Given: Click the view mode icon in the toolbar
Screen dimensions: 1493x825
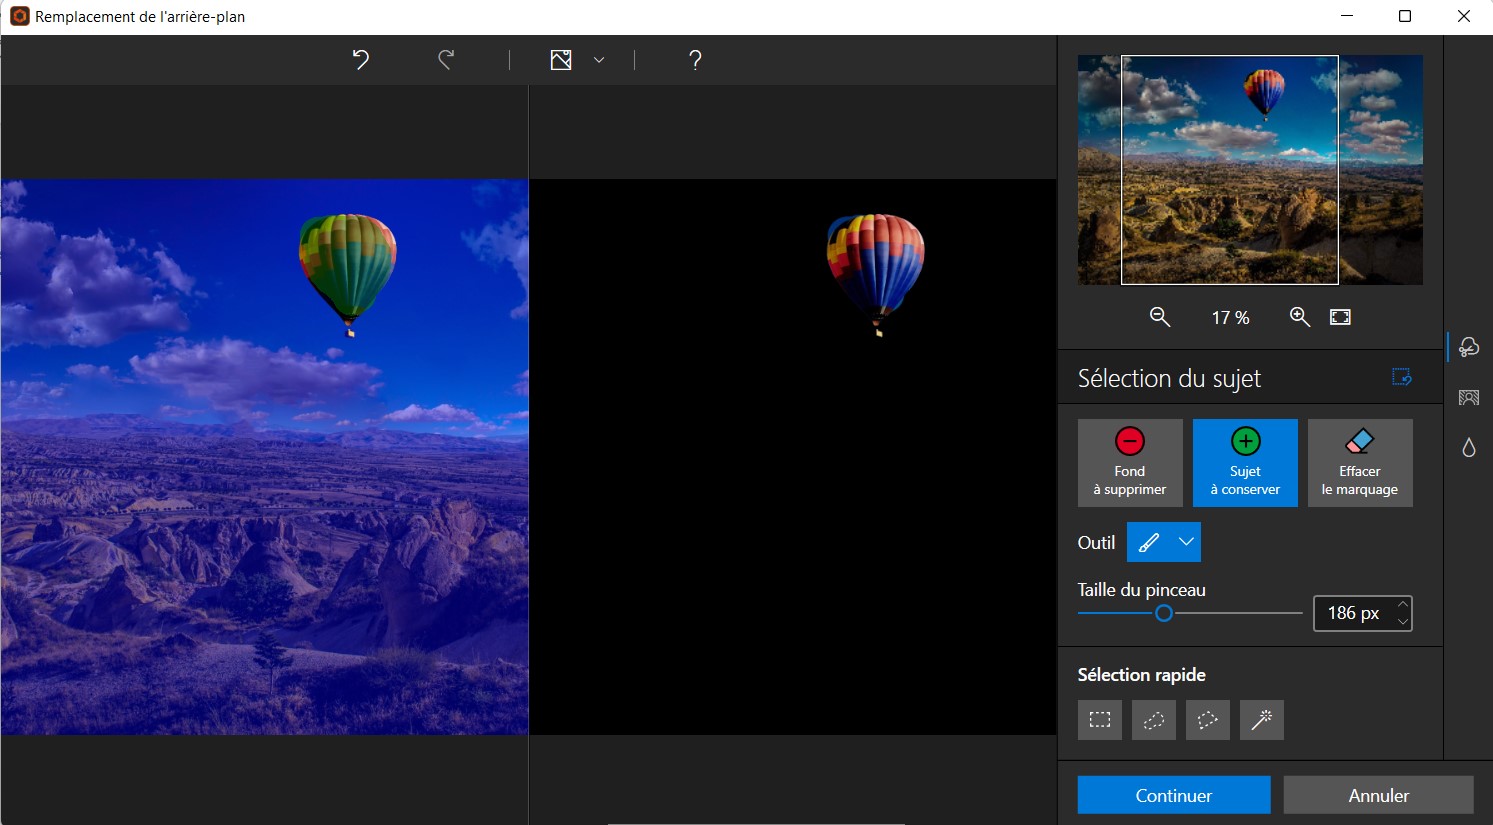Looking at the screenshot, I should tap(561, 60).
